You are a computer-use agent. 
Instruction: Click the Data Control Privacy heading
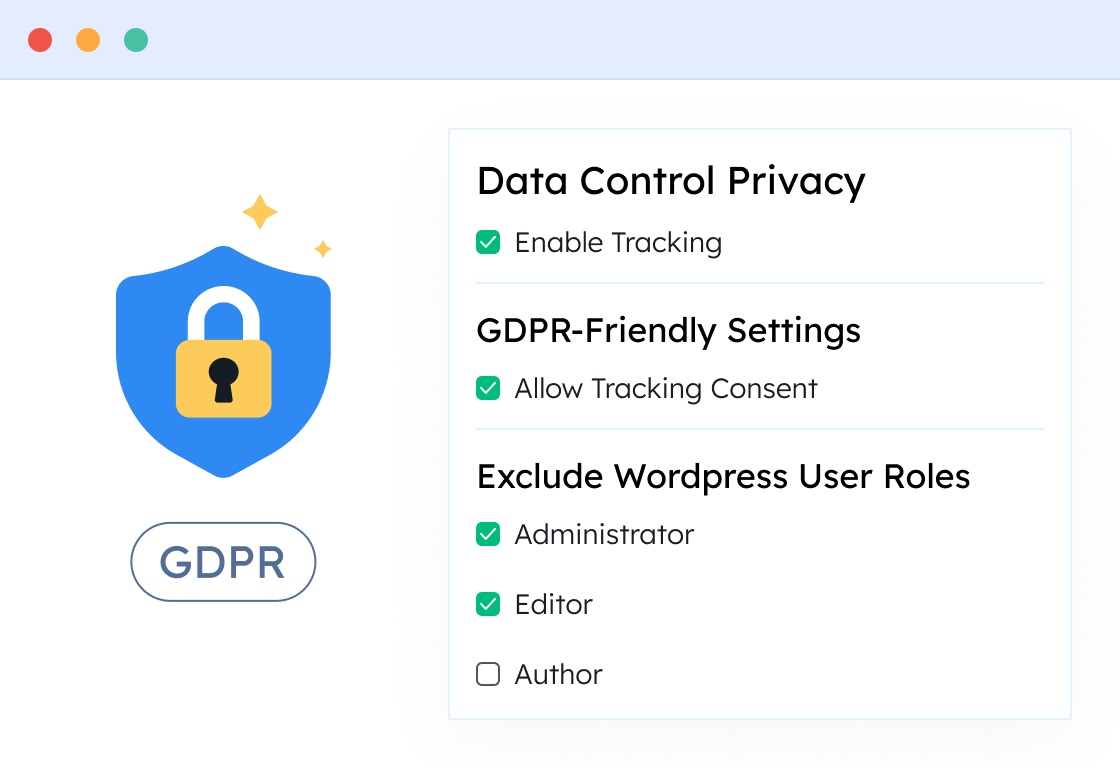pos(670,182)
